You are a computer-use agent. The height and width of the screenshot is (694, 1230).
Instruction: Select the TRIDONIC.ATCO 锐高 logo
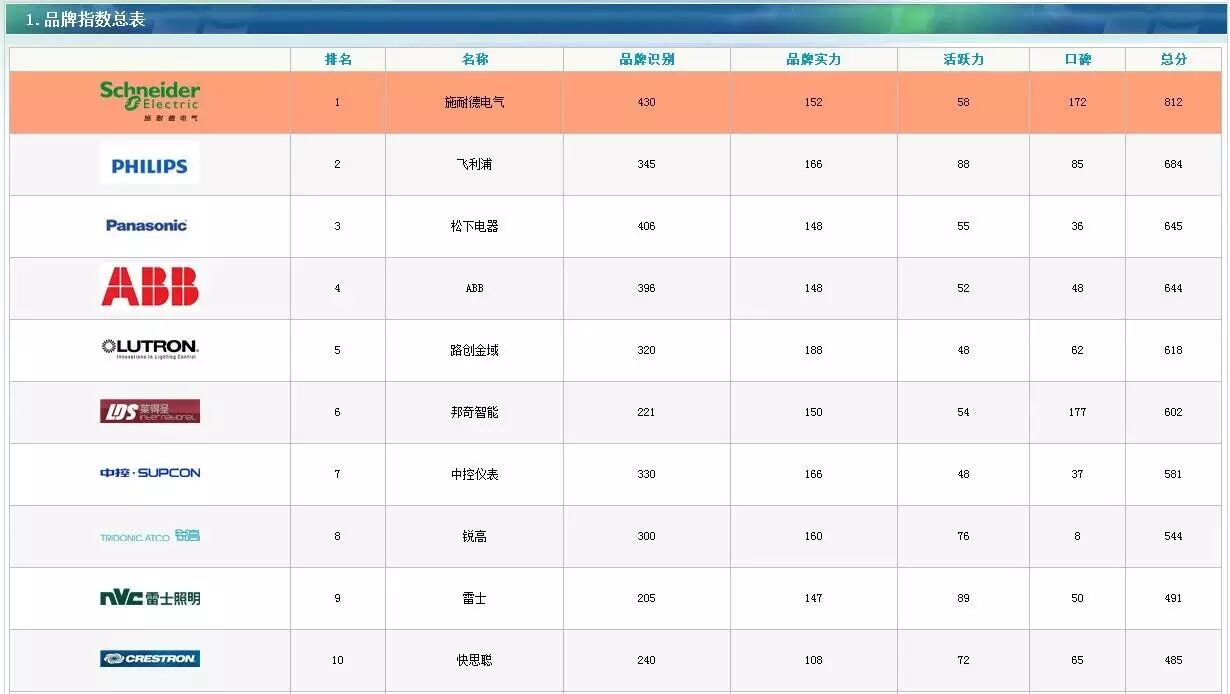click(x=148, y=536)
